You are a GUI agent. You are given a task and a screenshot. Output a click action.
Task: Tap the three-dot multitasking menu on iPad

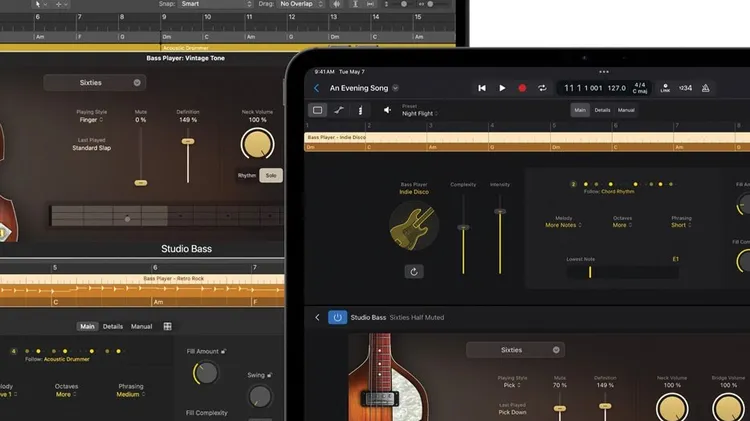pos(604,72)
